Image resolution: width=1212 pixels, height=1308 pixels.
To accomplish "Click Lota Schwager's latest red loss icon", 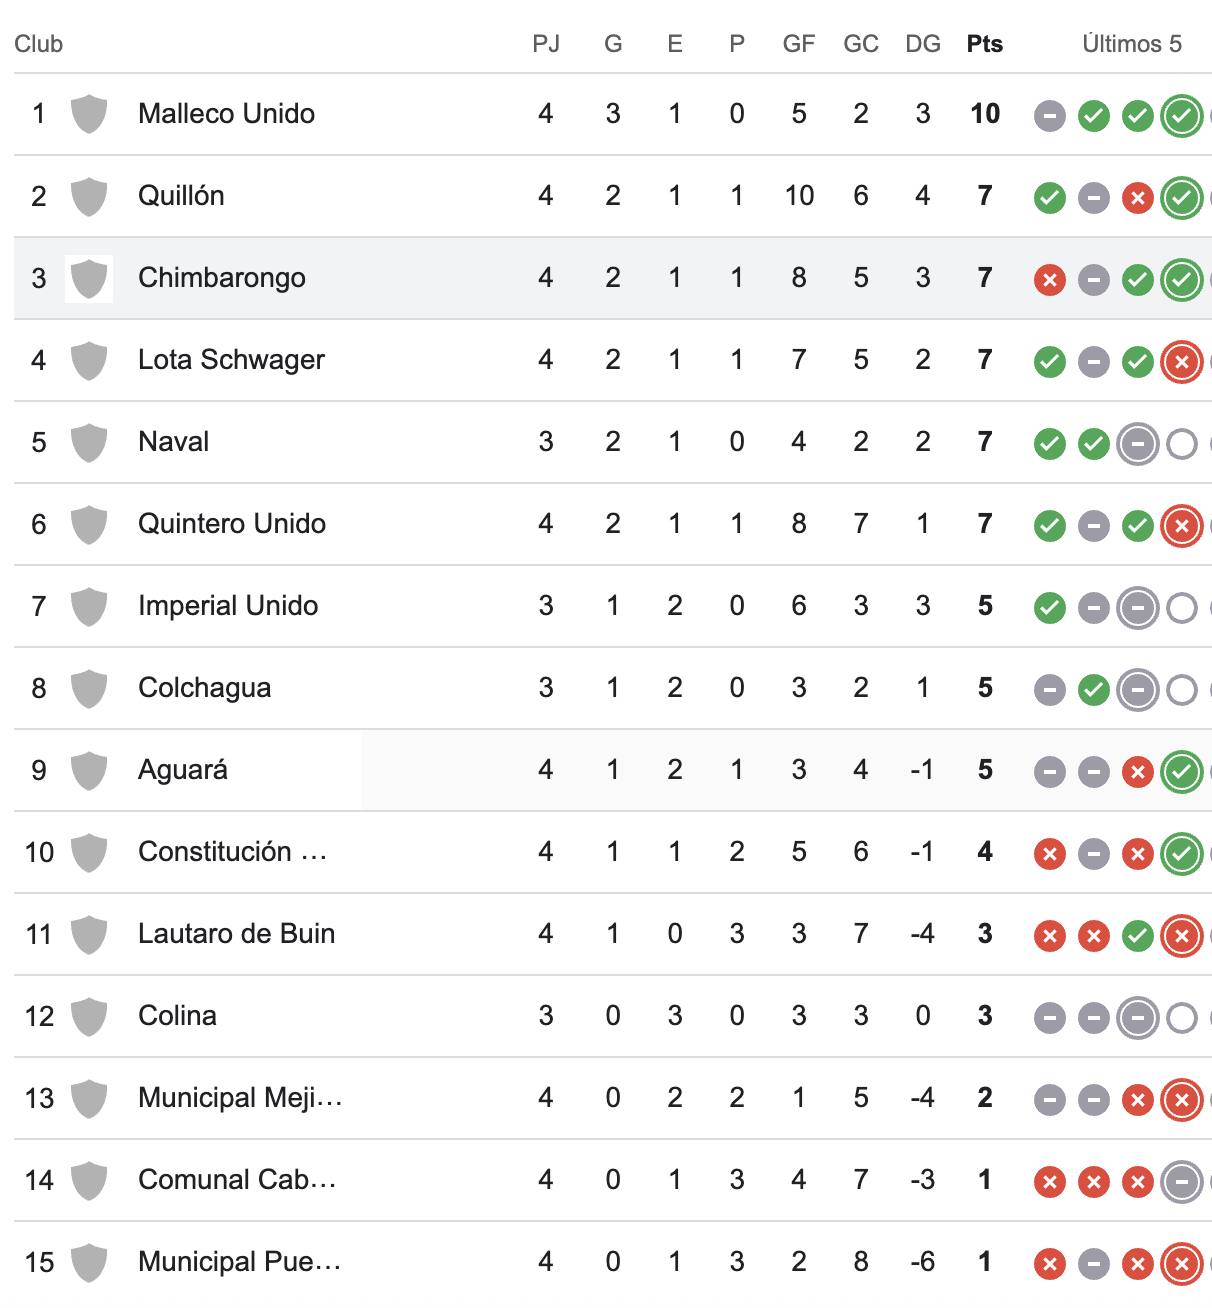I will point(1181,362).
